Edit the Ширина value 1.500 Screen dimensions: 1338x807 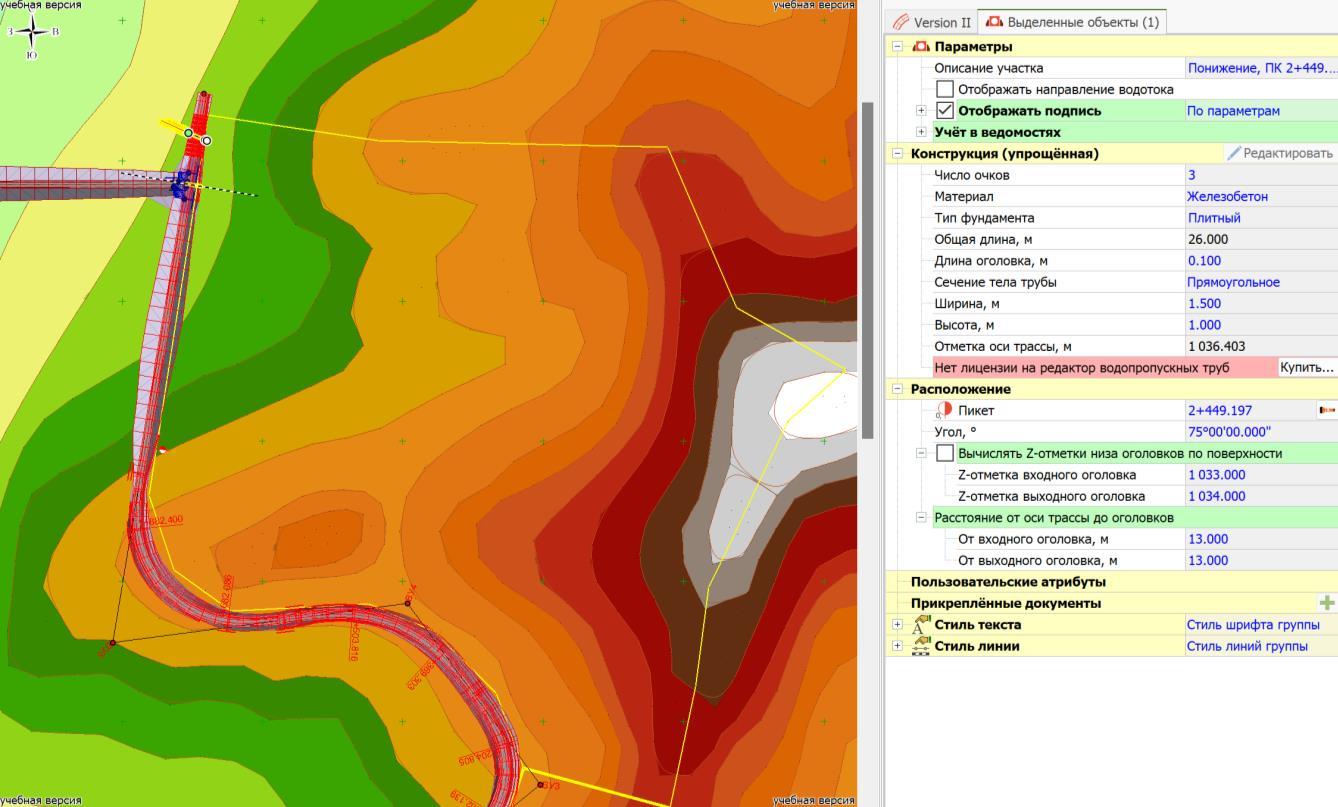click(1261, 303)
